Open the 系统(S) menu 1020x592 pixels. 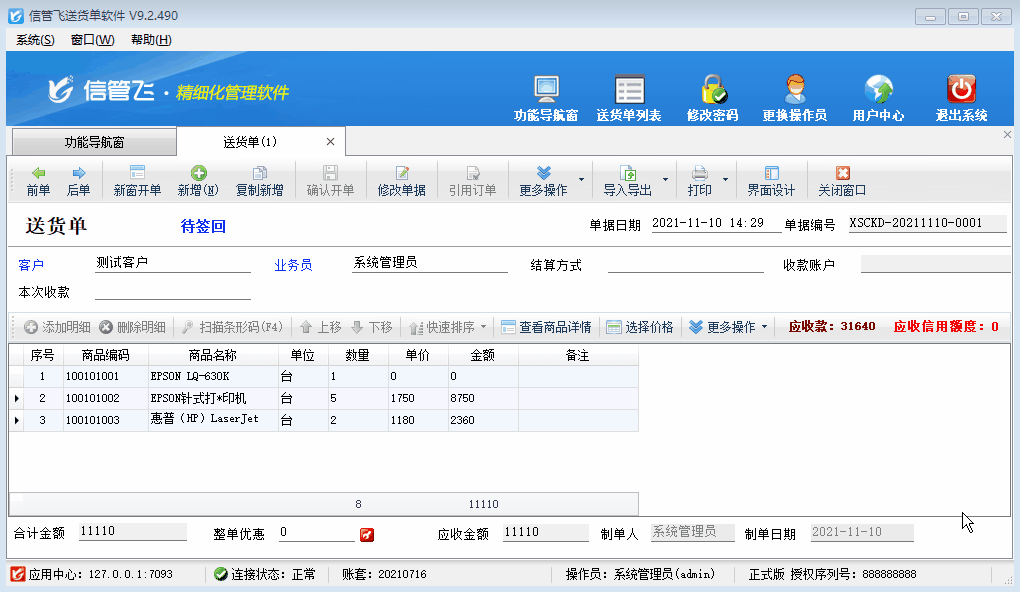35,40
